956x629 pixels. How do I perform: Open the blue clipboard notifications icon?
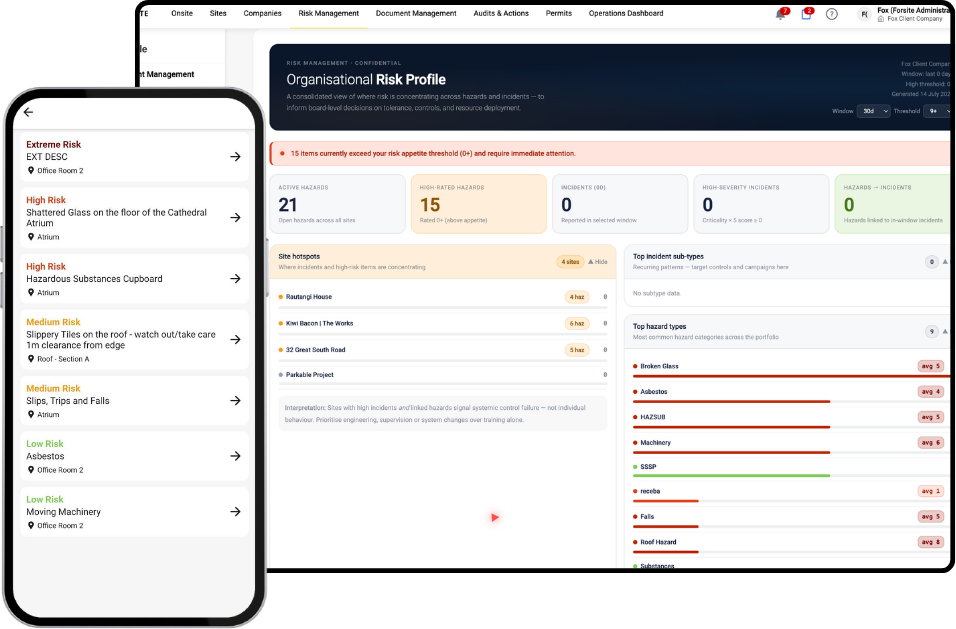pos(806,14)
